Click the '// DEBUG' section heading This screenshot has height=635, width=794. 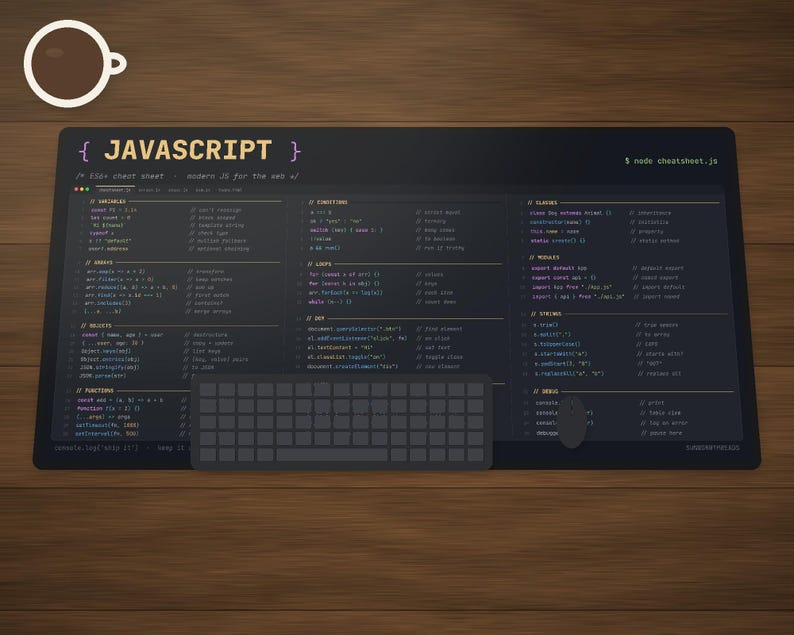point(546,391)
